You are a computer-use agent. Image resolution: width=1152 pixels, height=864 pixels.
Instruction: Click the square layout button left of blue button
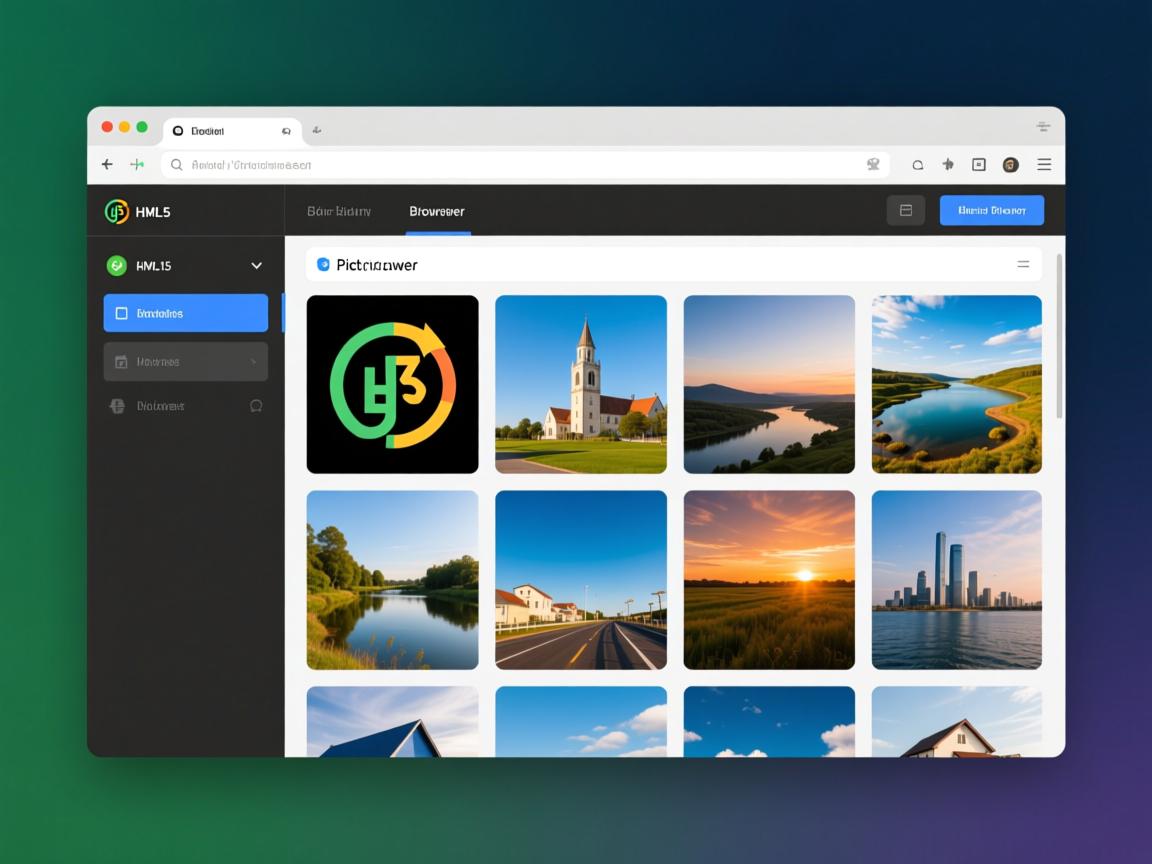click(x=905, y=210)
